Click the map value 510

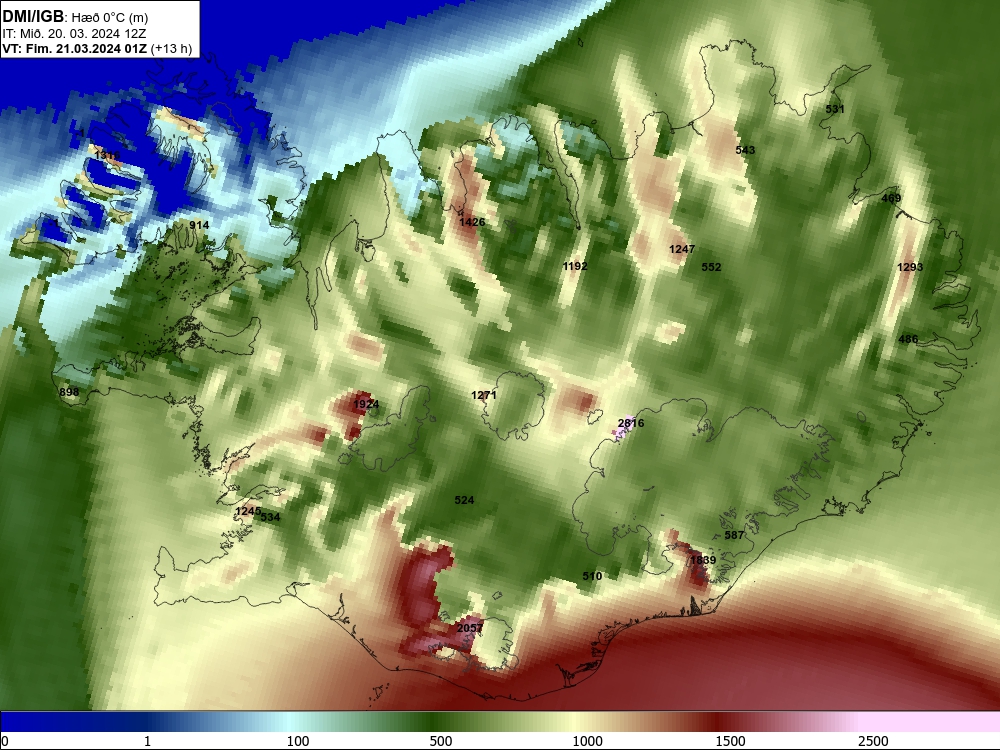[x=592, y=576]
